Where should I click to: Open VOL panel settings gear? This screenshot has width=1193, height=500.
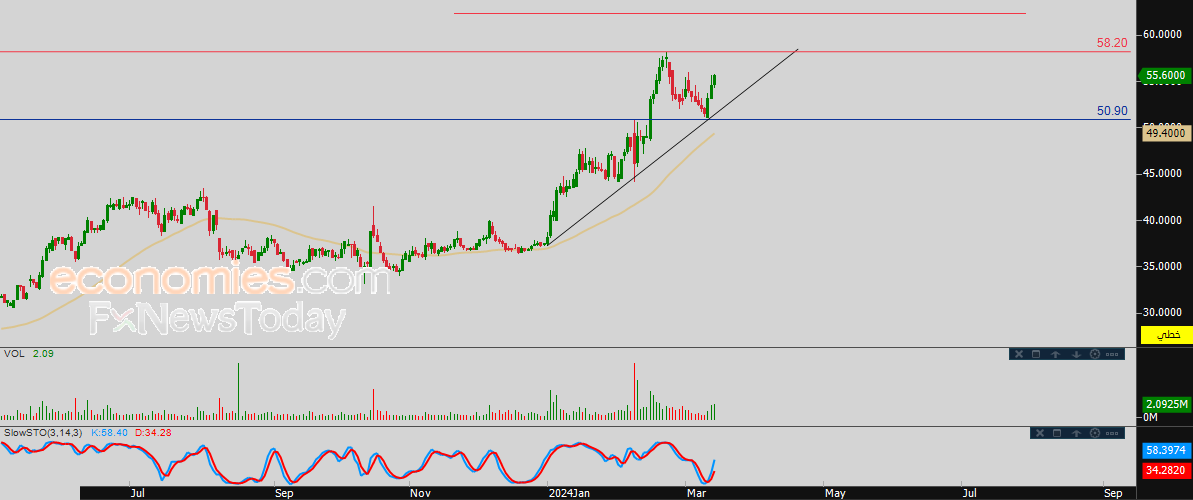(1095, 354)
